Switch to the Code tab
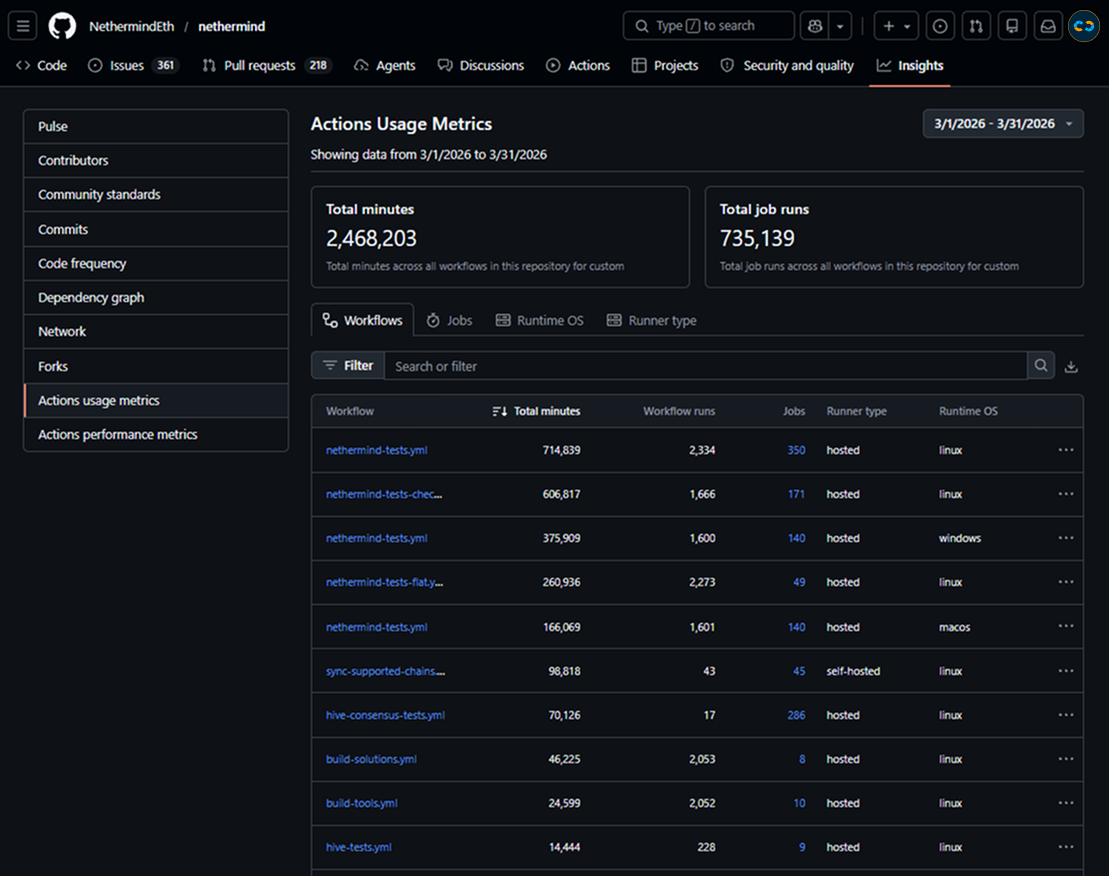Screen dimensions: 1109x876 pyautogui.click(x=42, y=66)
